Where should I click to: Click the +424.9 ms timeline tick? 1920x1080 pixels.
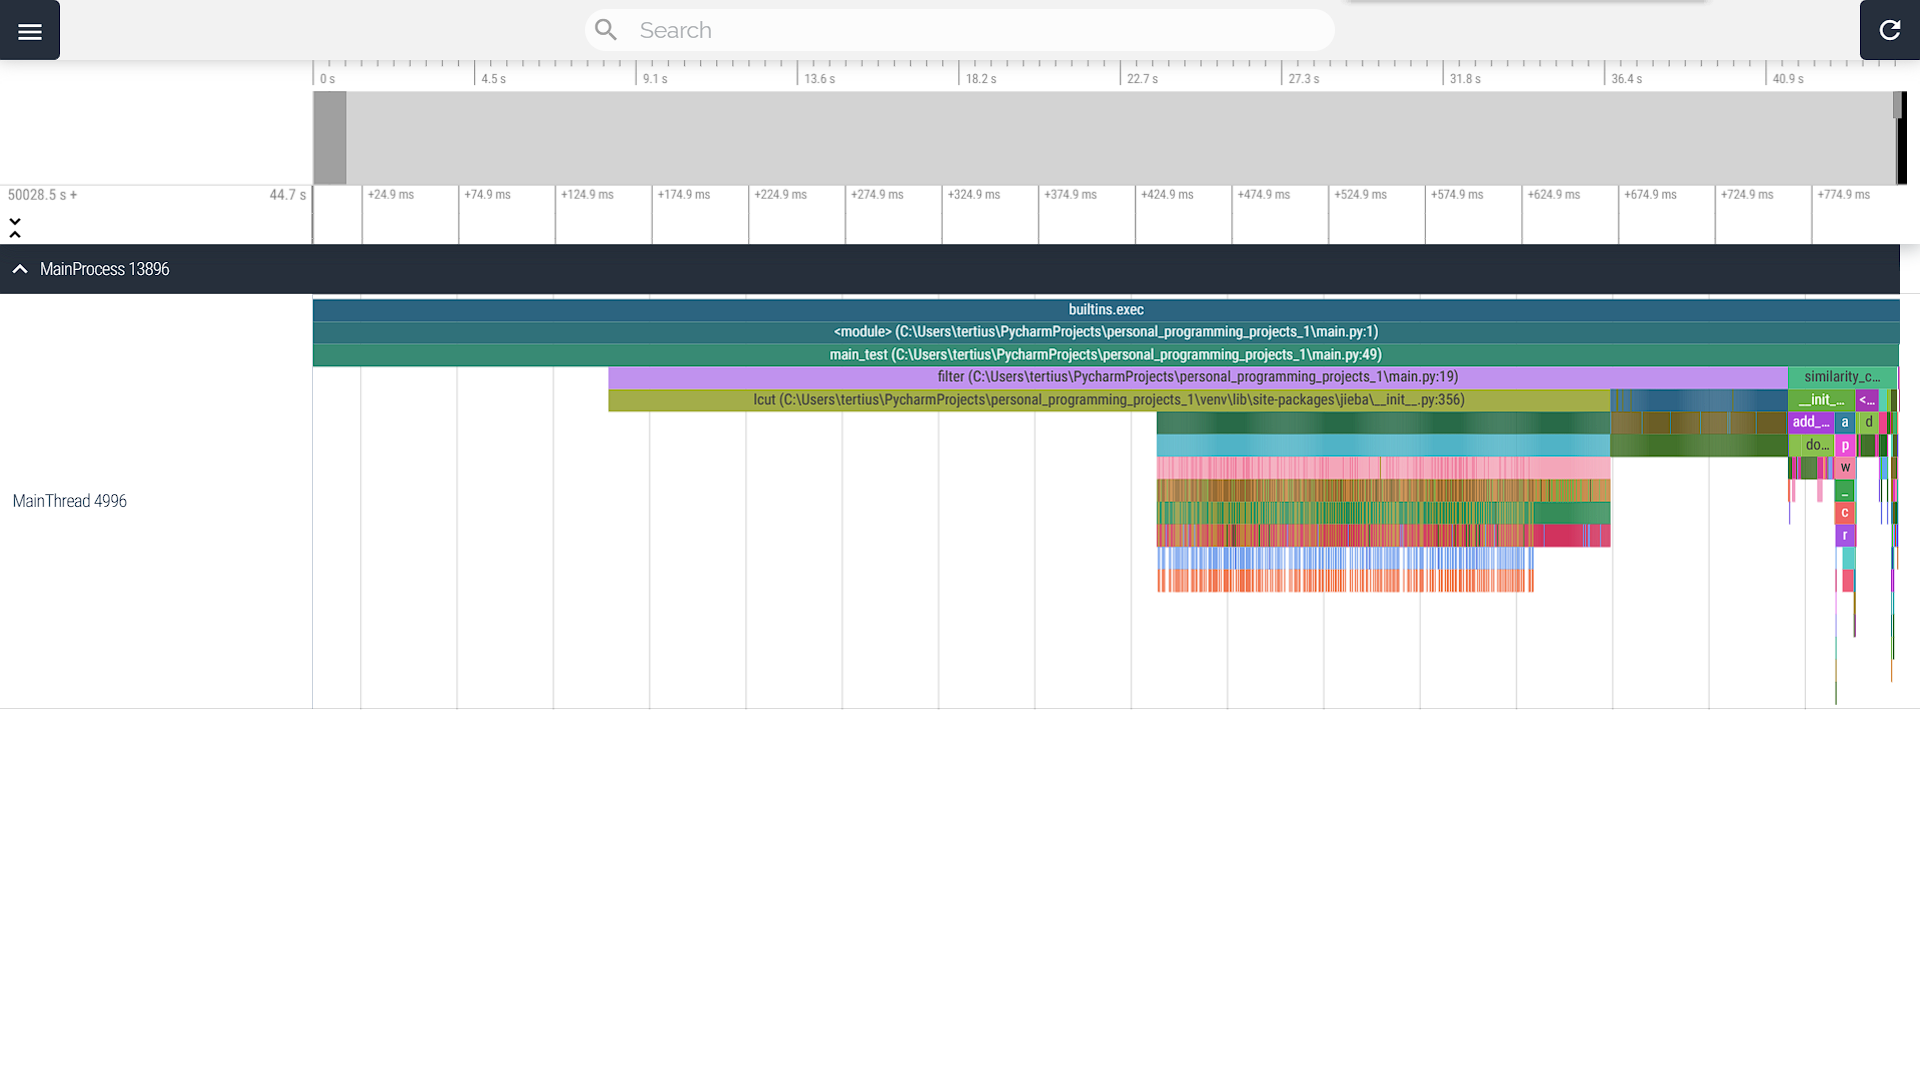click(x=1167, y=195)
